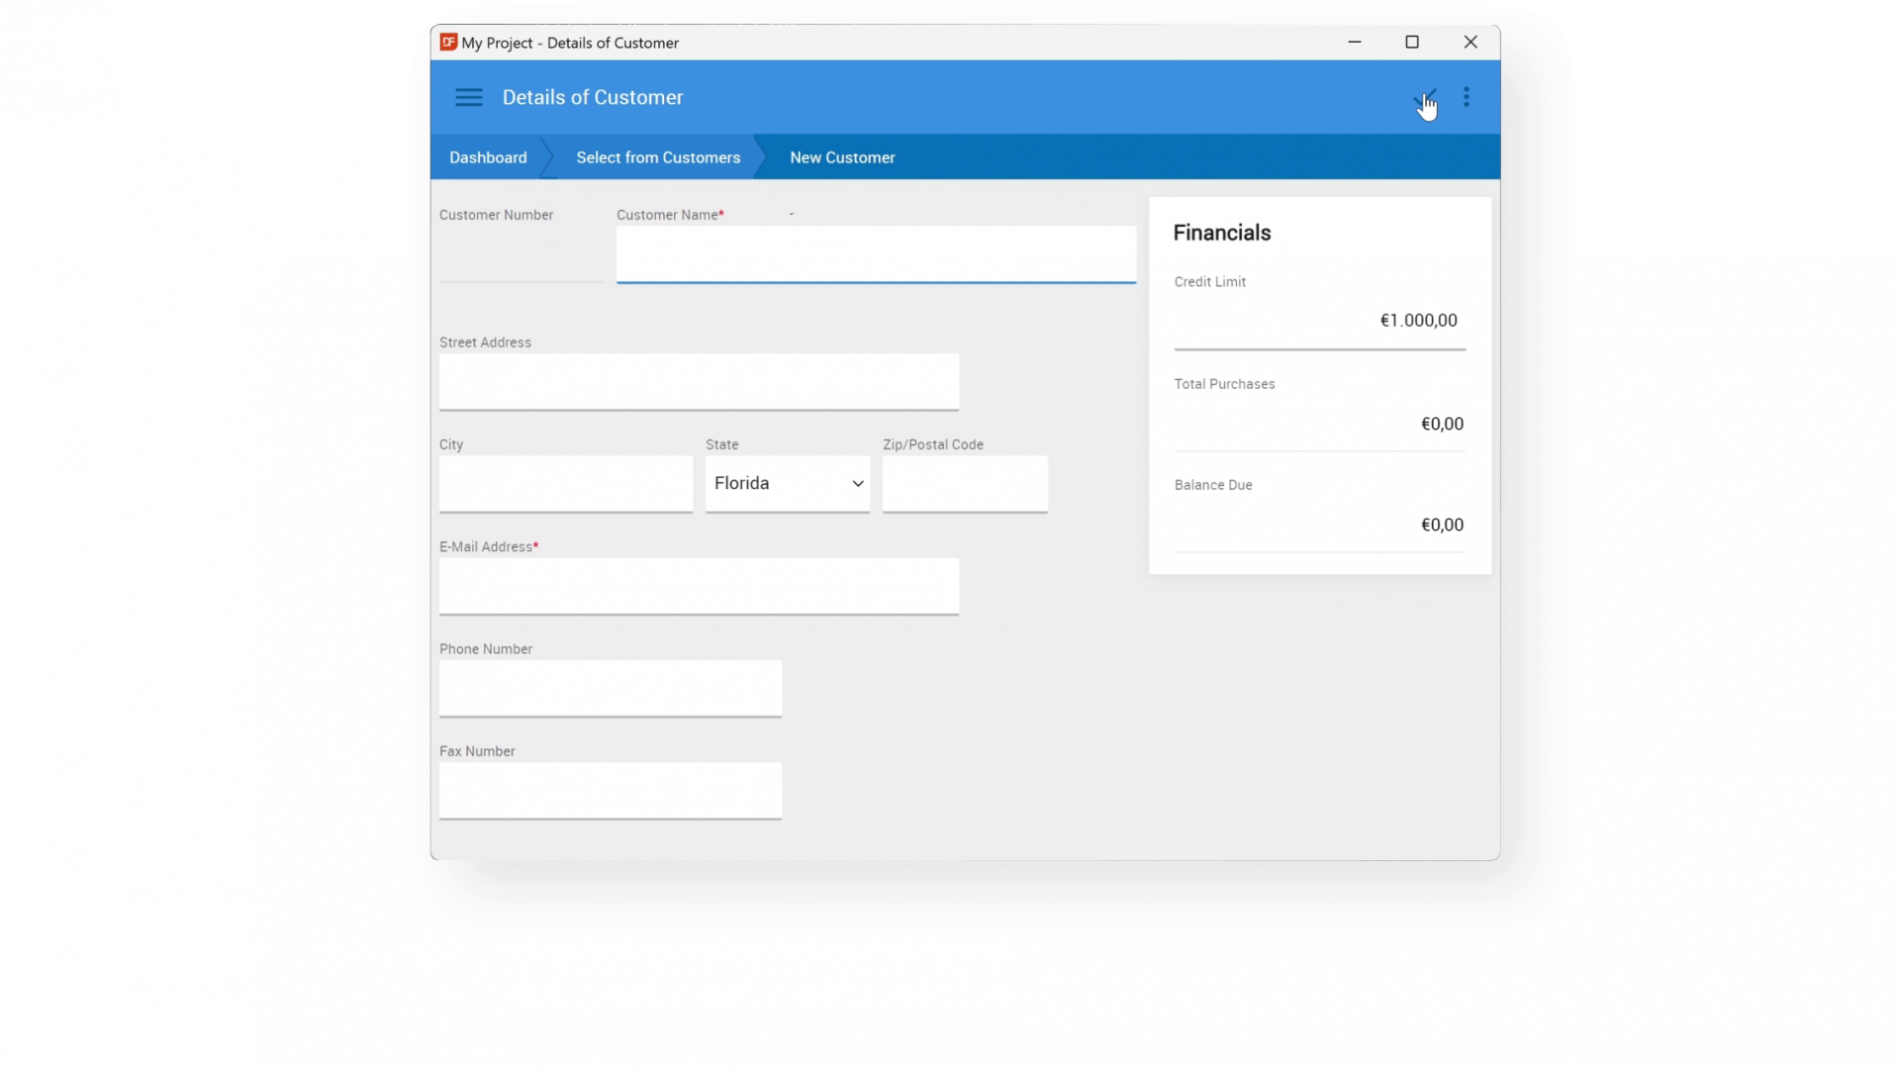This screenshot has width=1900, height=1069.
Task: Expand the State dropdown showing Florida
Action: [787, 484]
